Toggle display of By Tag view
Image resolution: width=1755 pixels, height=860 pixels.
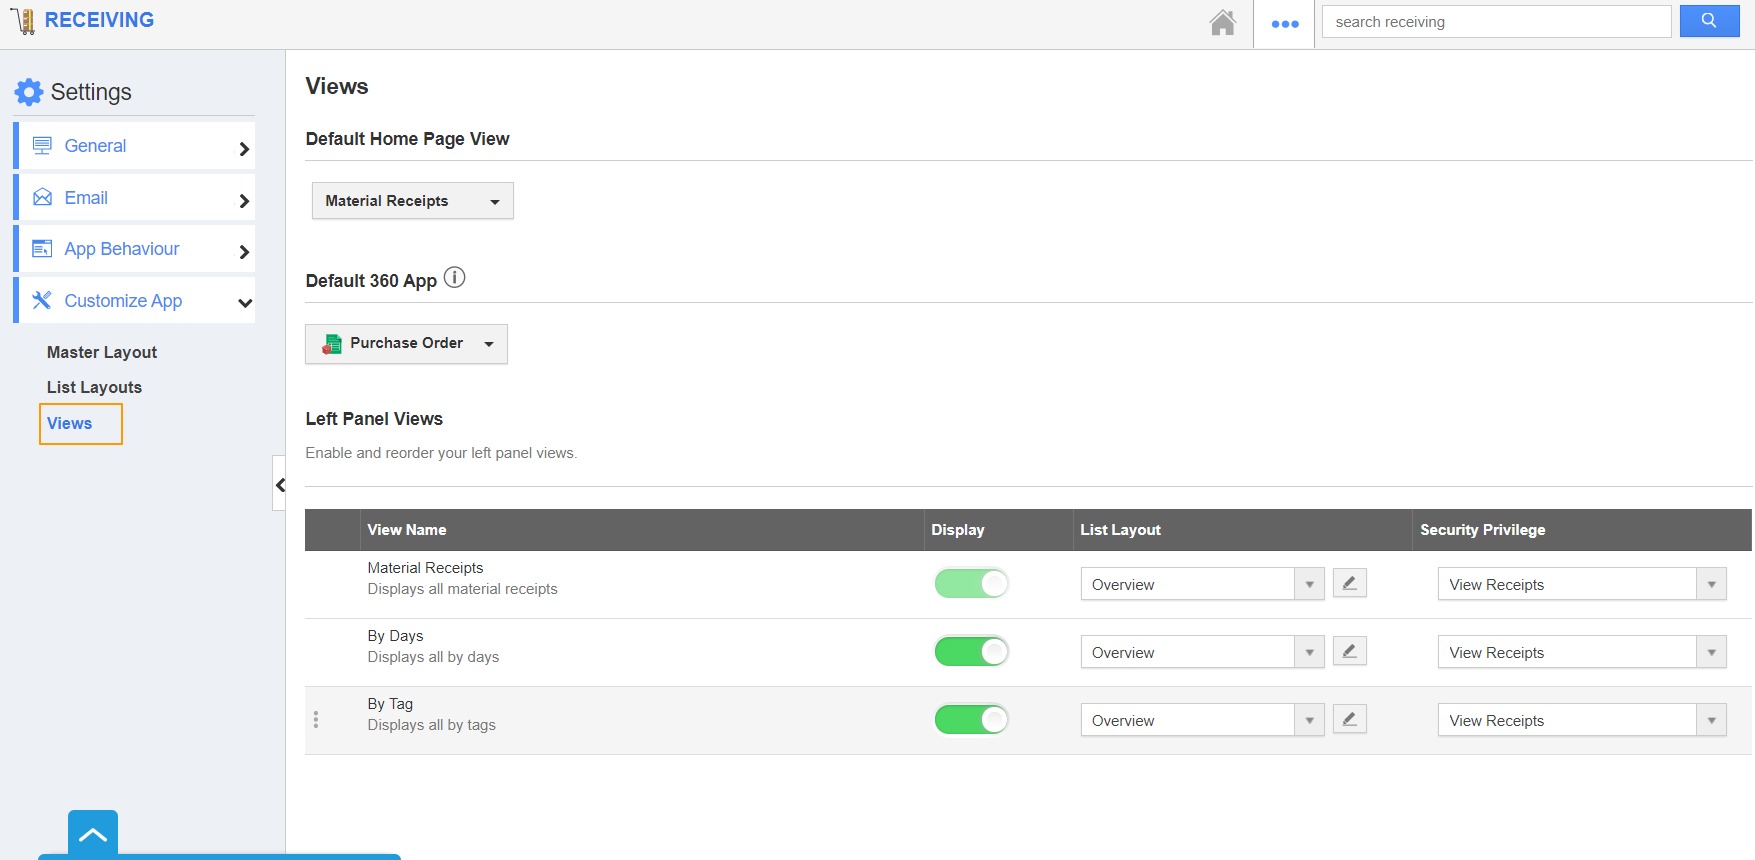tap(971, 719)
